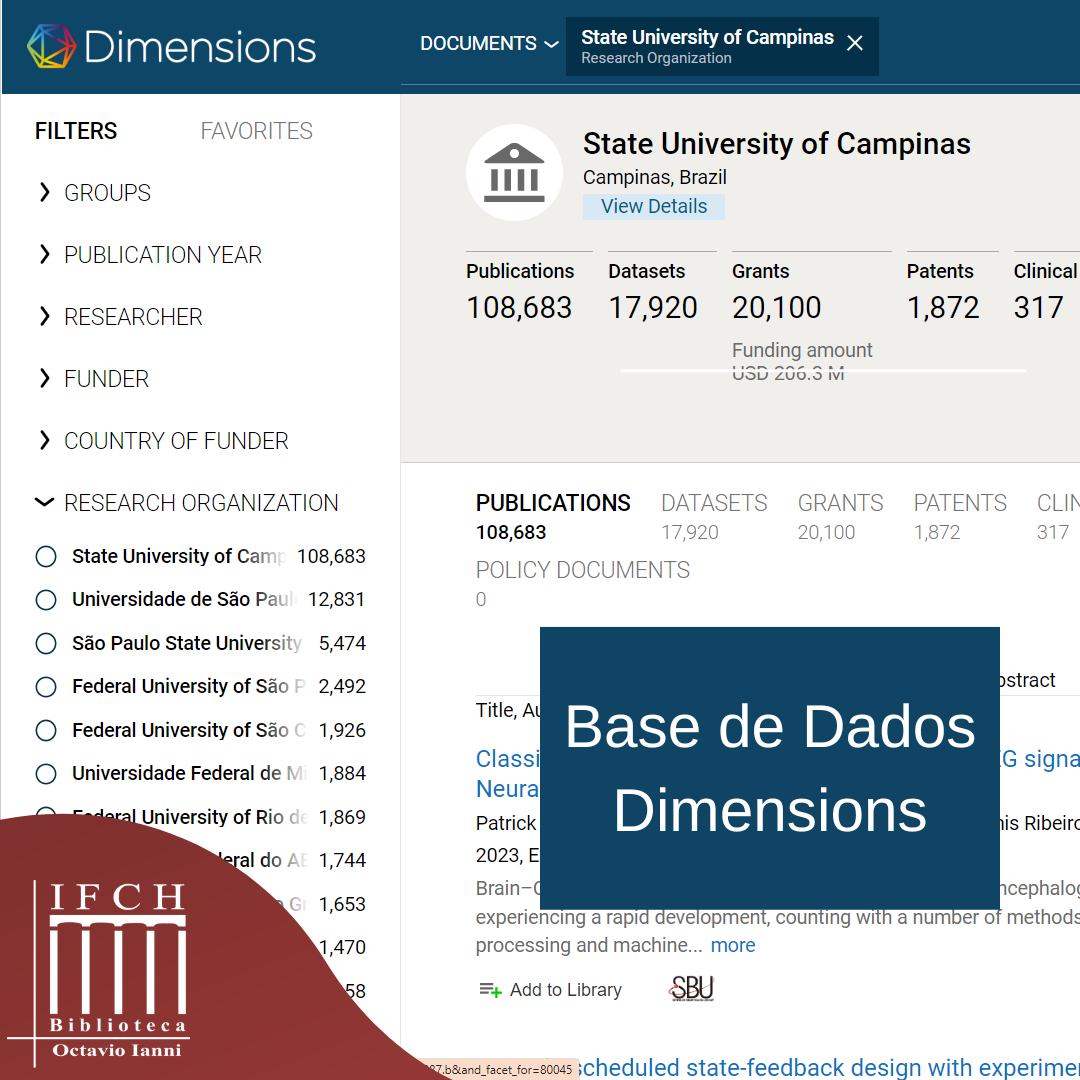1080x1080 pixels.
Task: Switch to the FAVORITES tab
Action: click(256, 131)
